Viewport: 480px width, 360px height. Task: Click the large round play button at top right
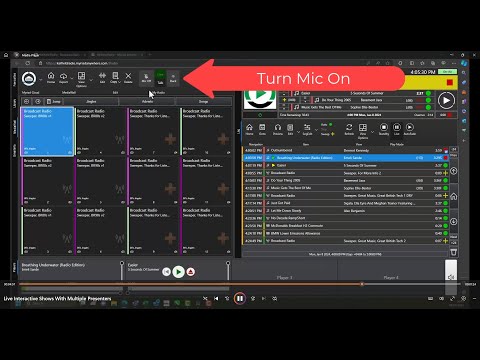(x=446, y=100)
